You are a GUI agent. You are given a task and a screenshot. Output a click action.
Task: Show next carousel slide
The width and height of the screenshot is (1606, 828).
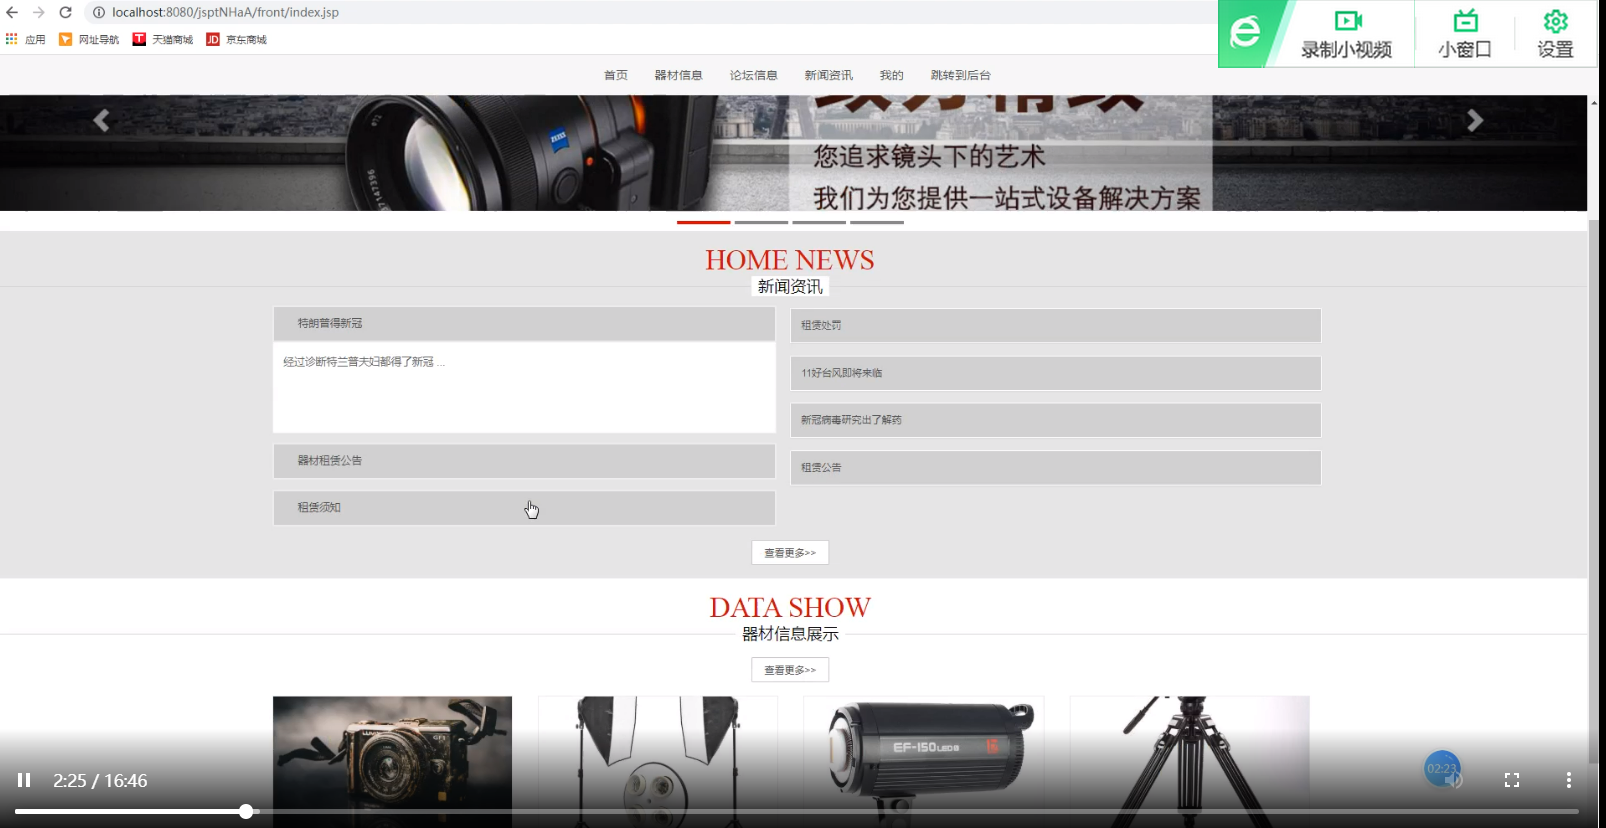pos(1475,120)
